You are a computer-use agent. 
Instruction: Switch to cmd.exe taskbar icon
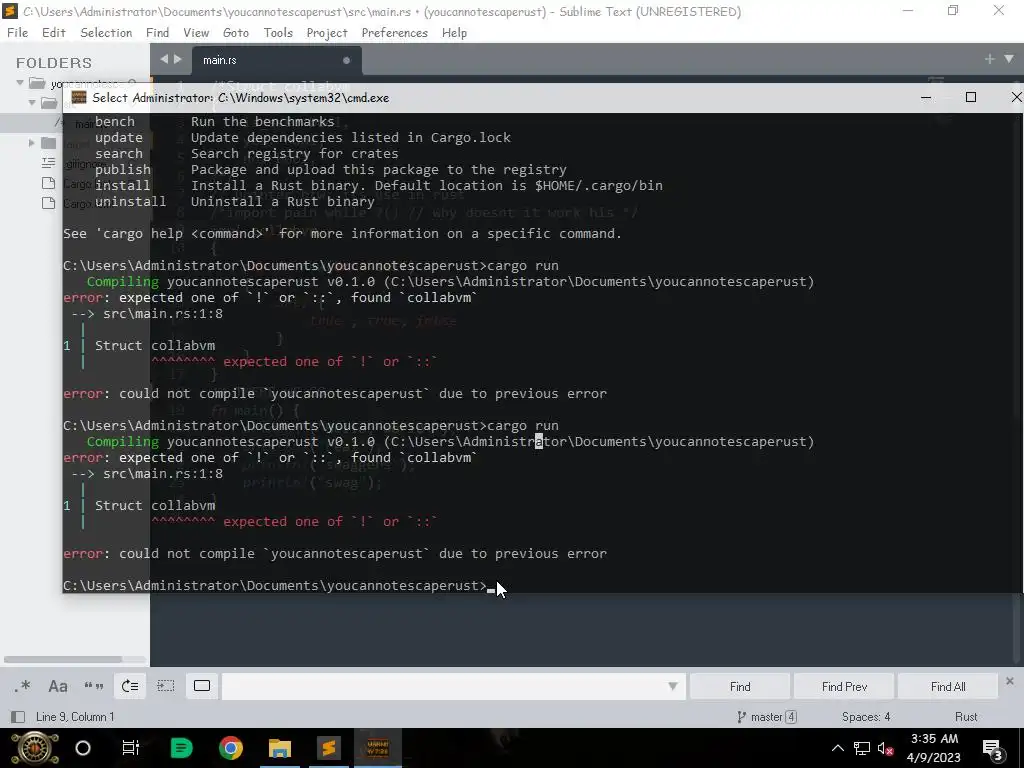click(377, 748)
